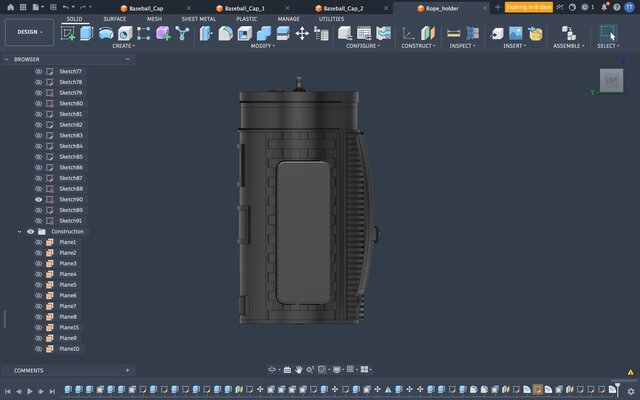Screen dimensions: 640x400
Task: Toggle visibility of Sketch80
Action: [x=38, y=104]
